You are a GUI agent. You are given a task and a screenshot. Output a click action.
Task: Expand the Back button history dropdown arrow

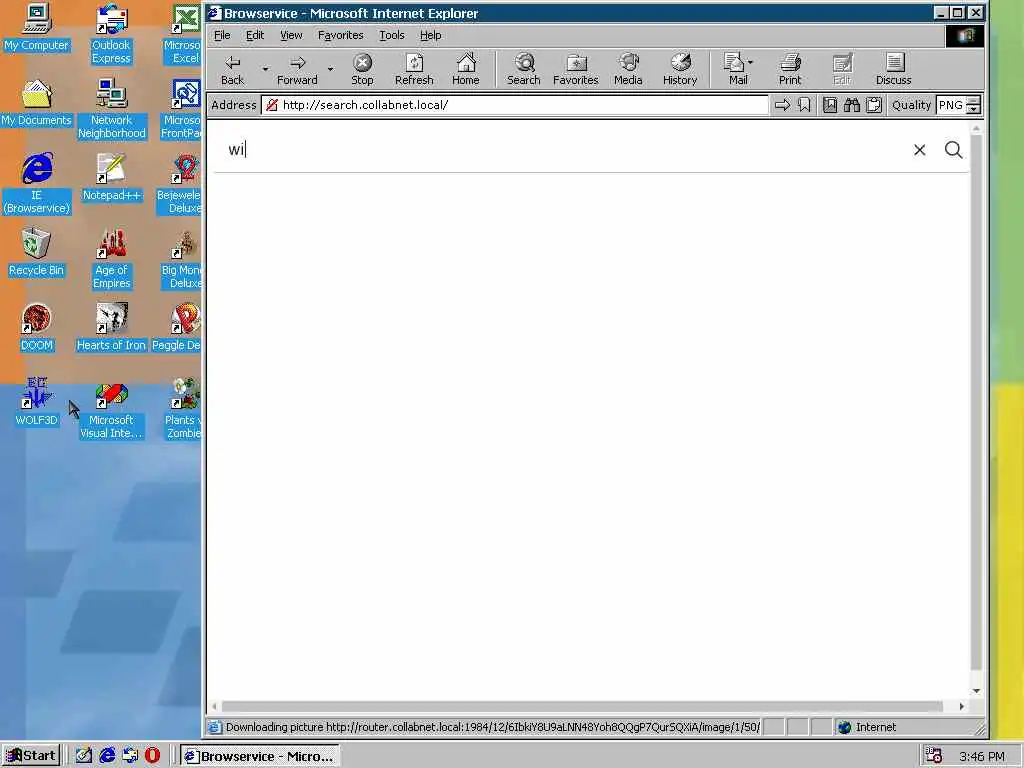coord(265,69)
